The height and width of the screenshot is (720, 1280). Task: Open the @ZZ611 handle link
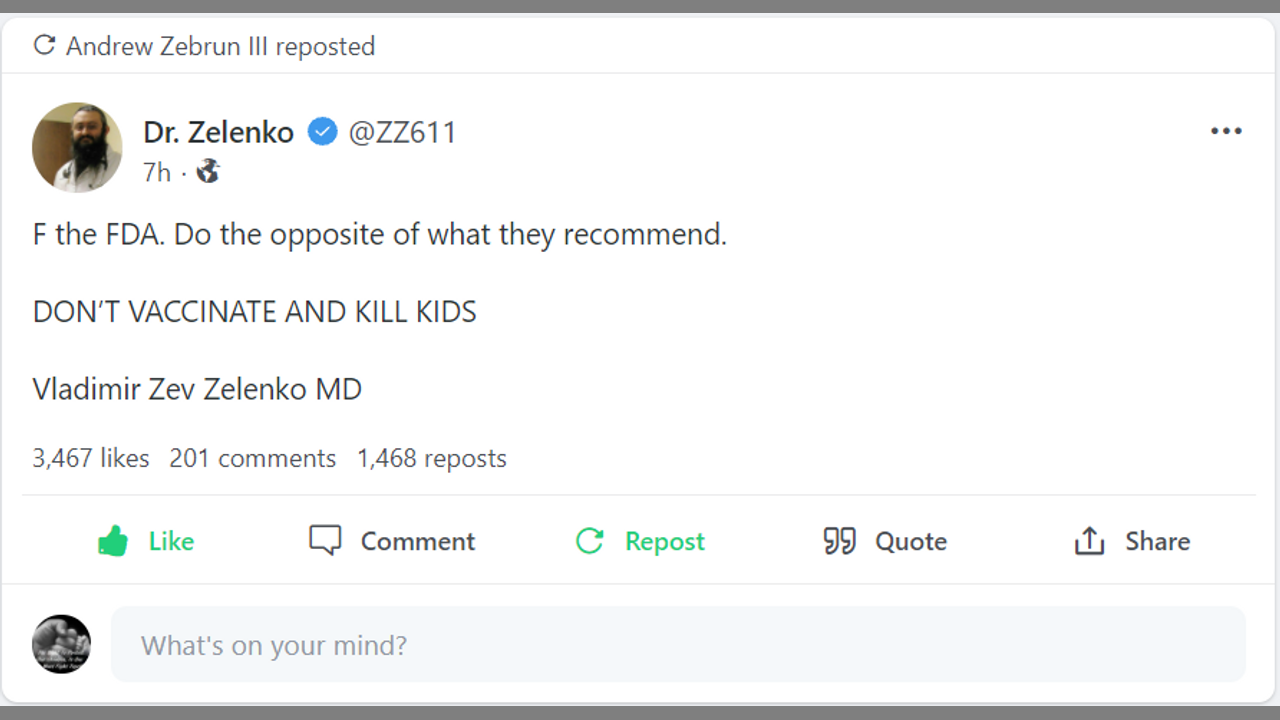(x=402, y=132)
